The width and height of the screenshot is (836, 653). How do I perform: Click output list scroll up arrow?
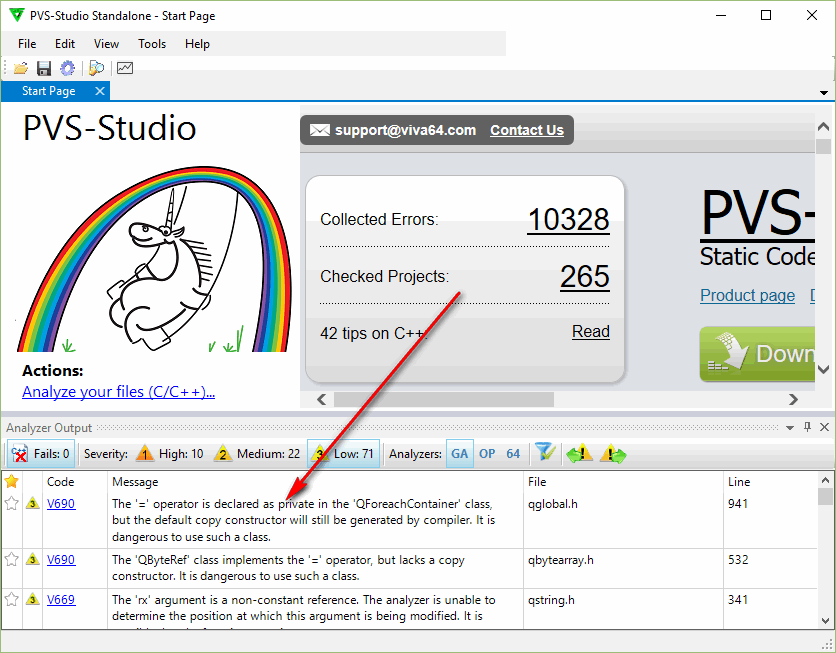pos(825,480)
